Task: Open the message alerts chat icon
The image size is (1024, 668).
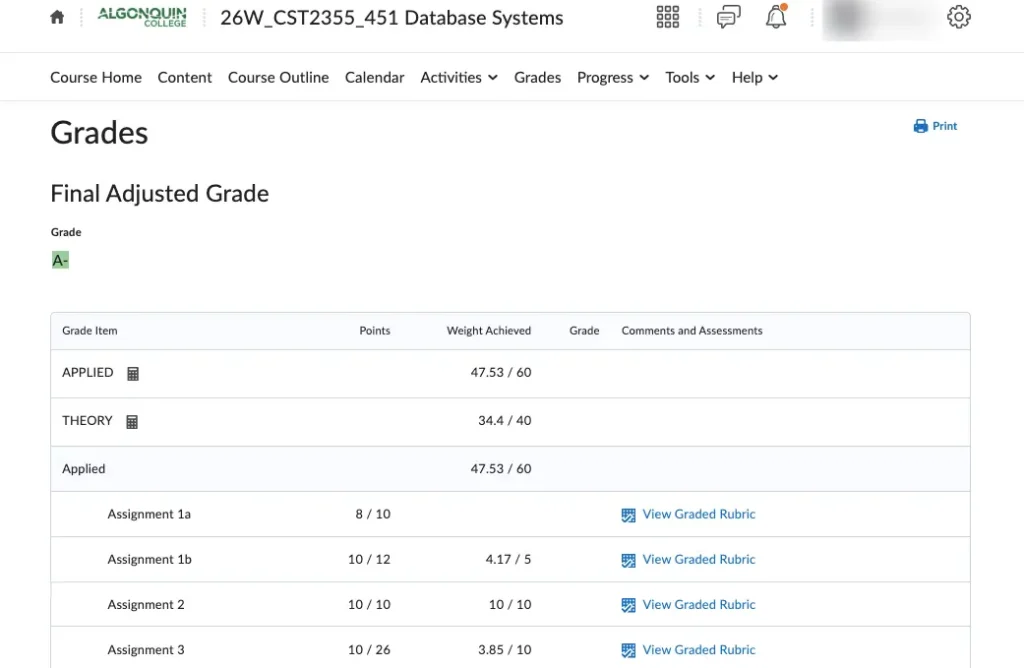Action: pos(728,17)
